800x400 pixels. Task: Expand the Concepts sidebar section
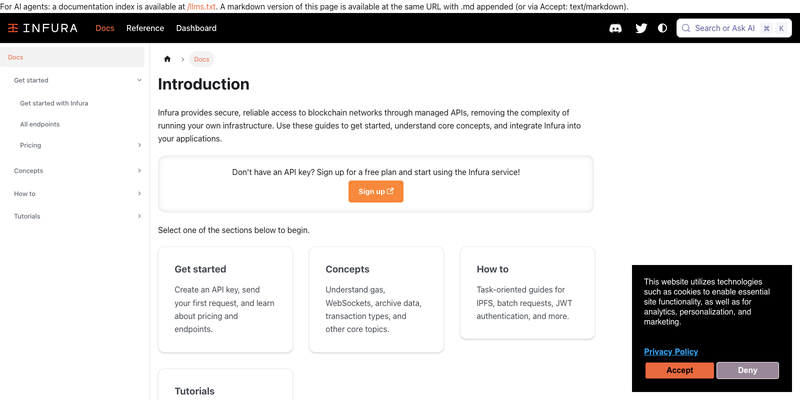(x=139, y=170)
